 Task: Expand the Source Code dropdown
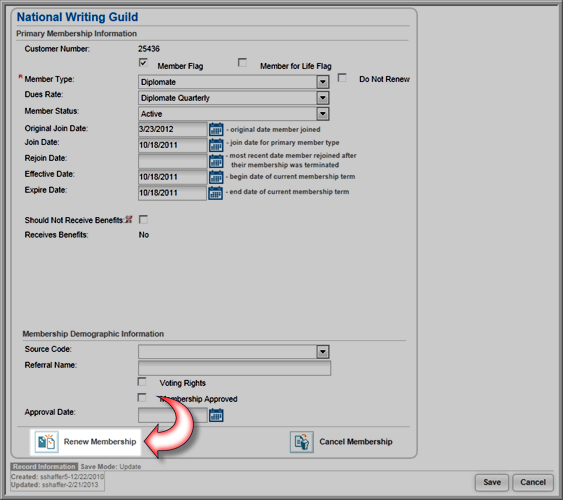[x=323, y=352]
